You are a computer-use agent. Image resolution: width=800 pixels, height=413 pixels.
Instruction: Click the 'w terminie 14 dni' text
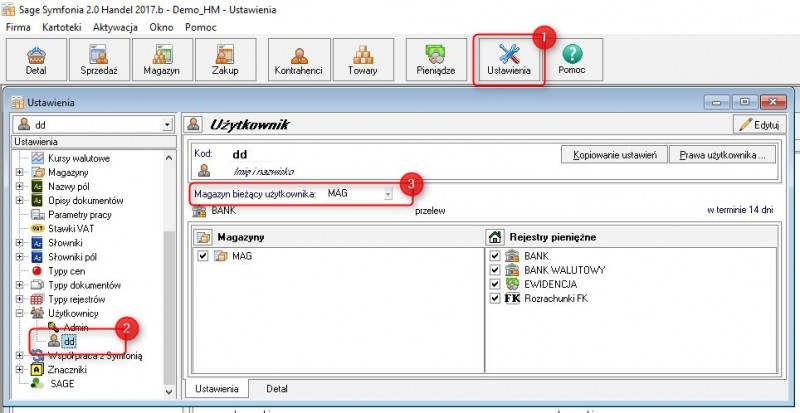click(740, 210)
